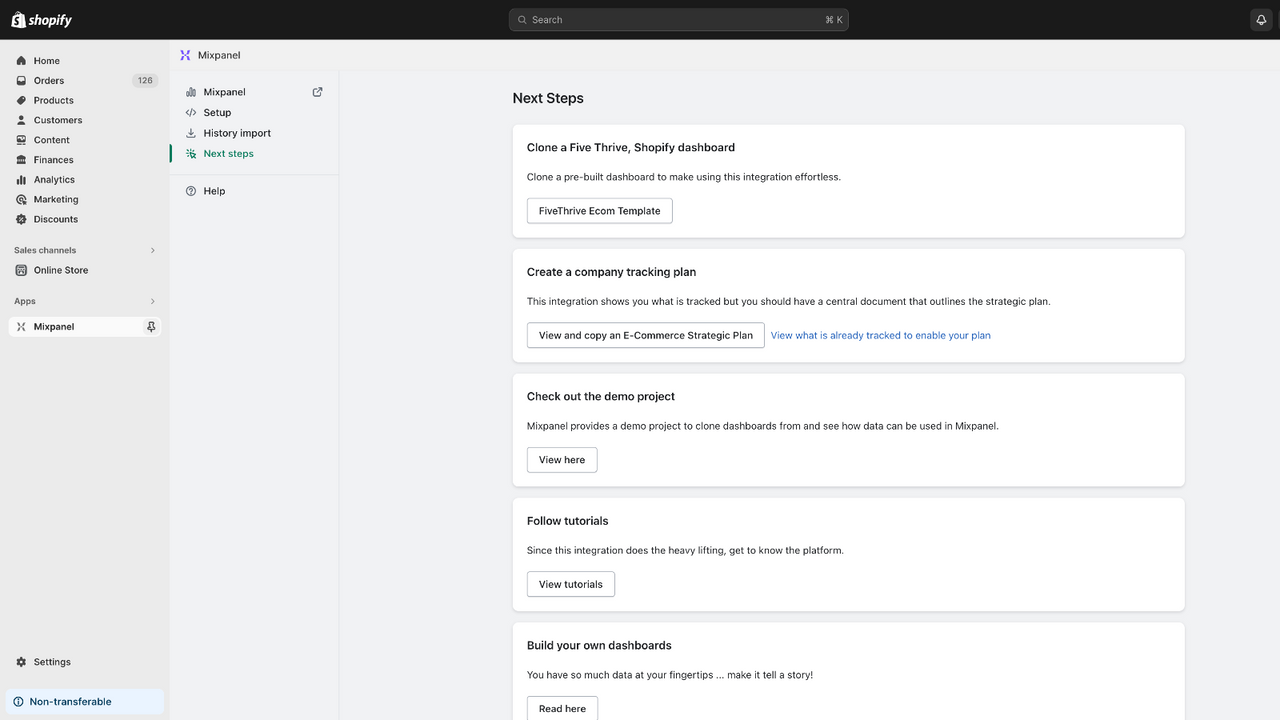The image size is (1280, 720).
Task: Click the Mixpanel logo in page header
Action: pyautogui.click(x=185, y=55)
